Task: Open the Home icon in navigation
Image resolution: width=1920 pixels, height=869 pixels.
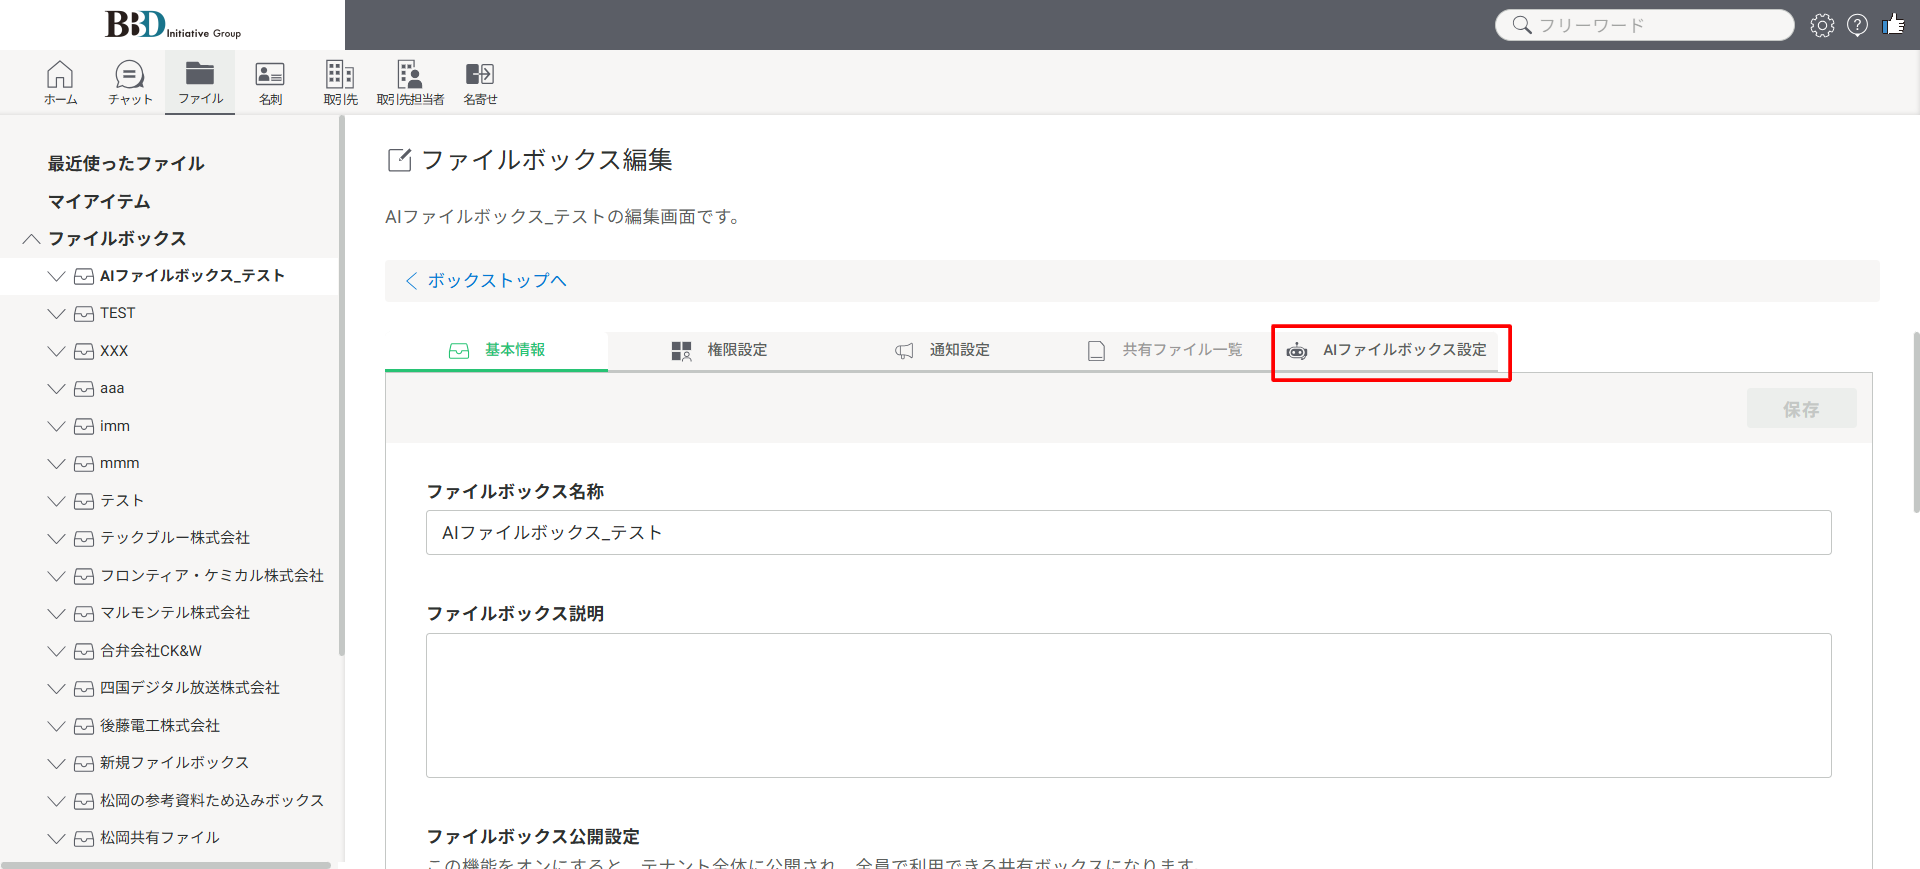Action: [x=60, y=82]
